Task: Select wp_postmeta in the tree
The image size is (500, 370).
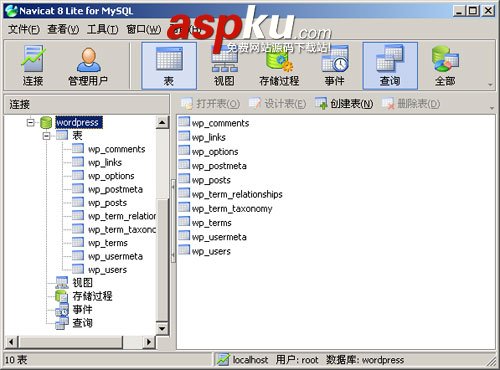Action: click(x=115, y=189)
